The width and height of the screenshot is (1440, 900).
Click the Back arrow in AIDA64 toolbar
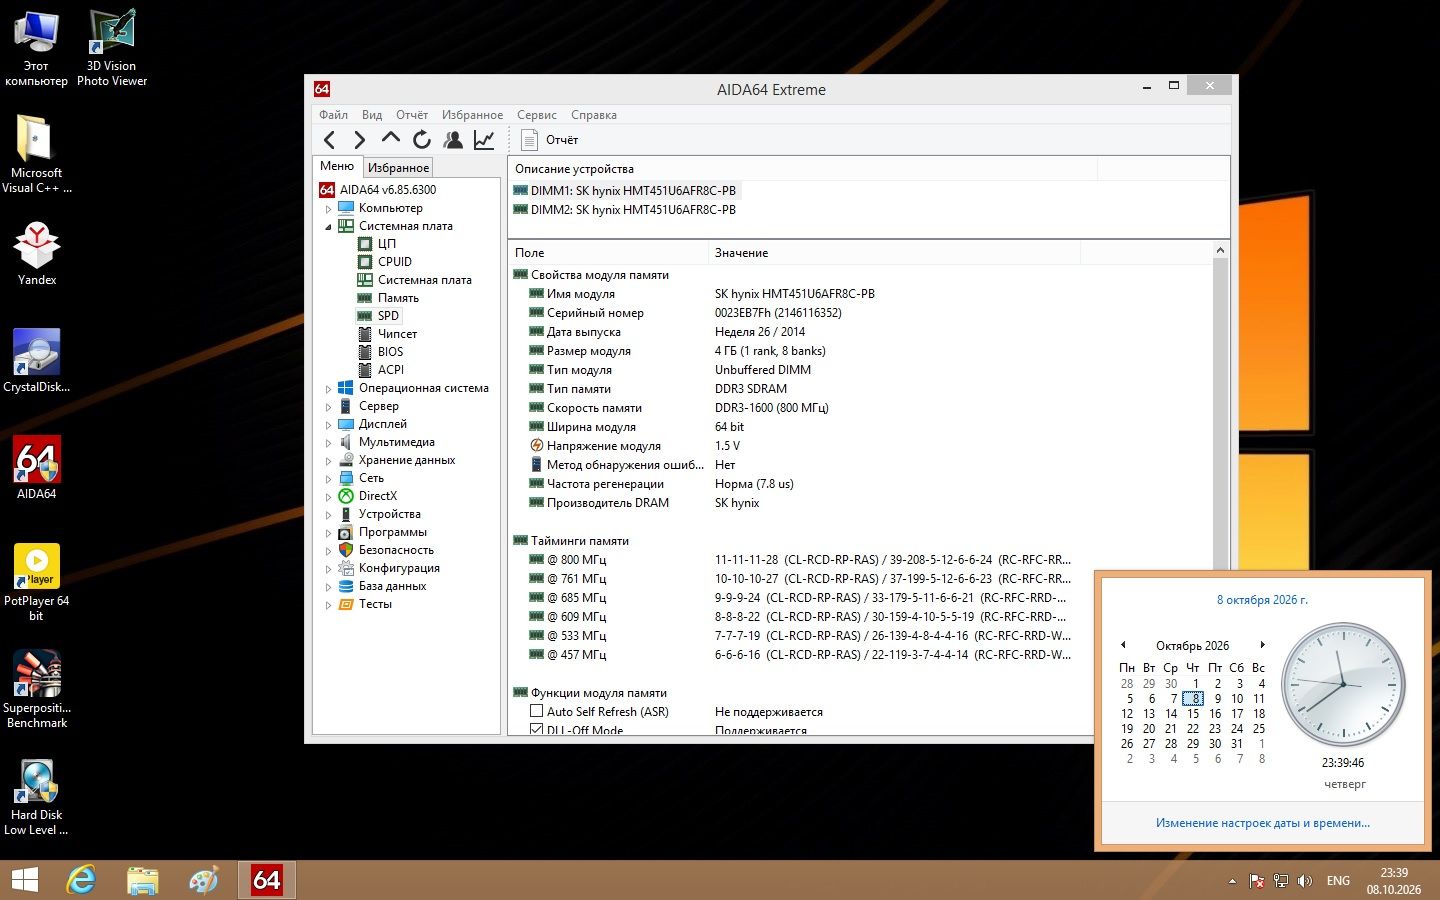coord(330,140)
